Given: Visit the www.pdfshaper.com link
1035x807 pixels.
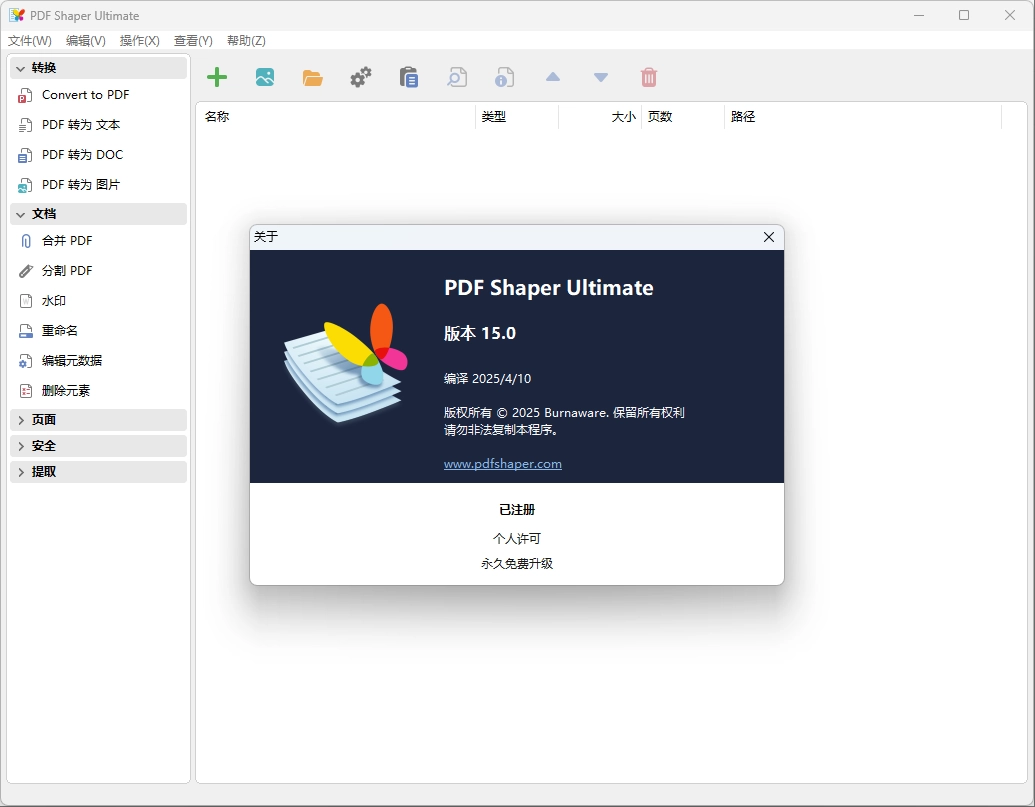Looking at the screenshot, I should click(x=502, y=463).
